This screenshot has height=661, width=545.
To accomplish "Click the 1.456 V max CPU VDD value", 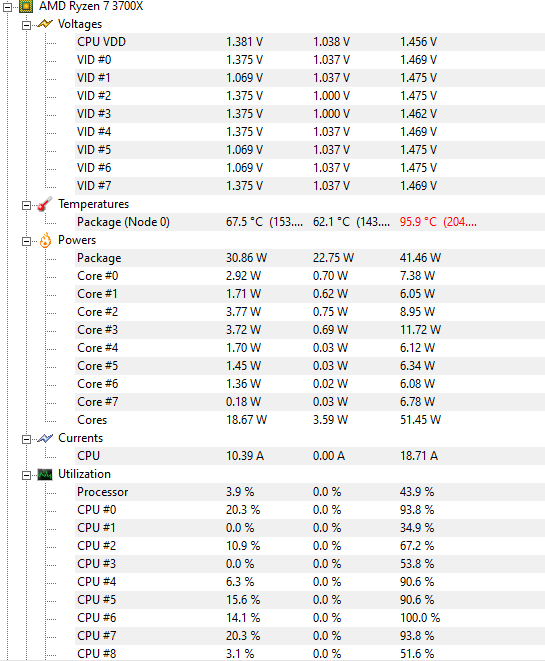I will coord(418,42).
